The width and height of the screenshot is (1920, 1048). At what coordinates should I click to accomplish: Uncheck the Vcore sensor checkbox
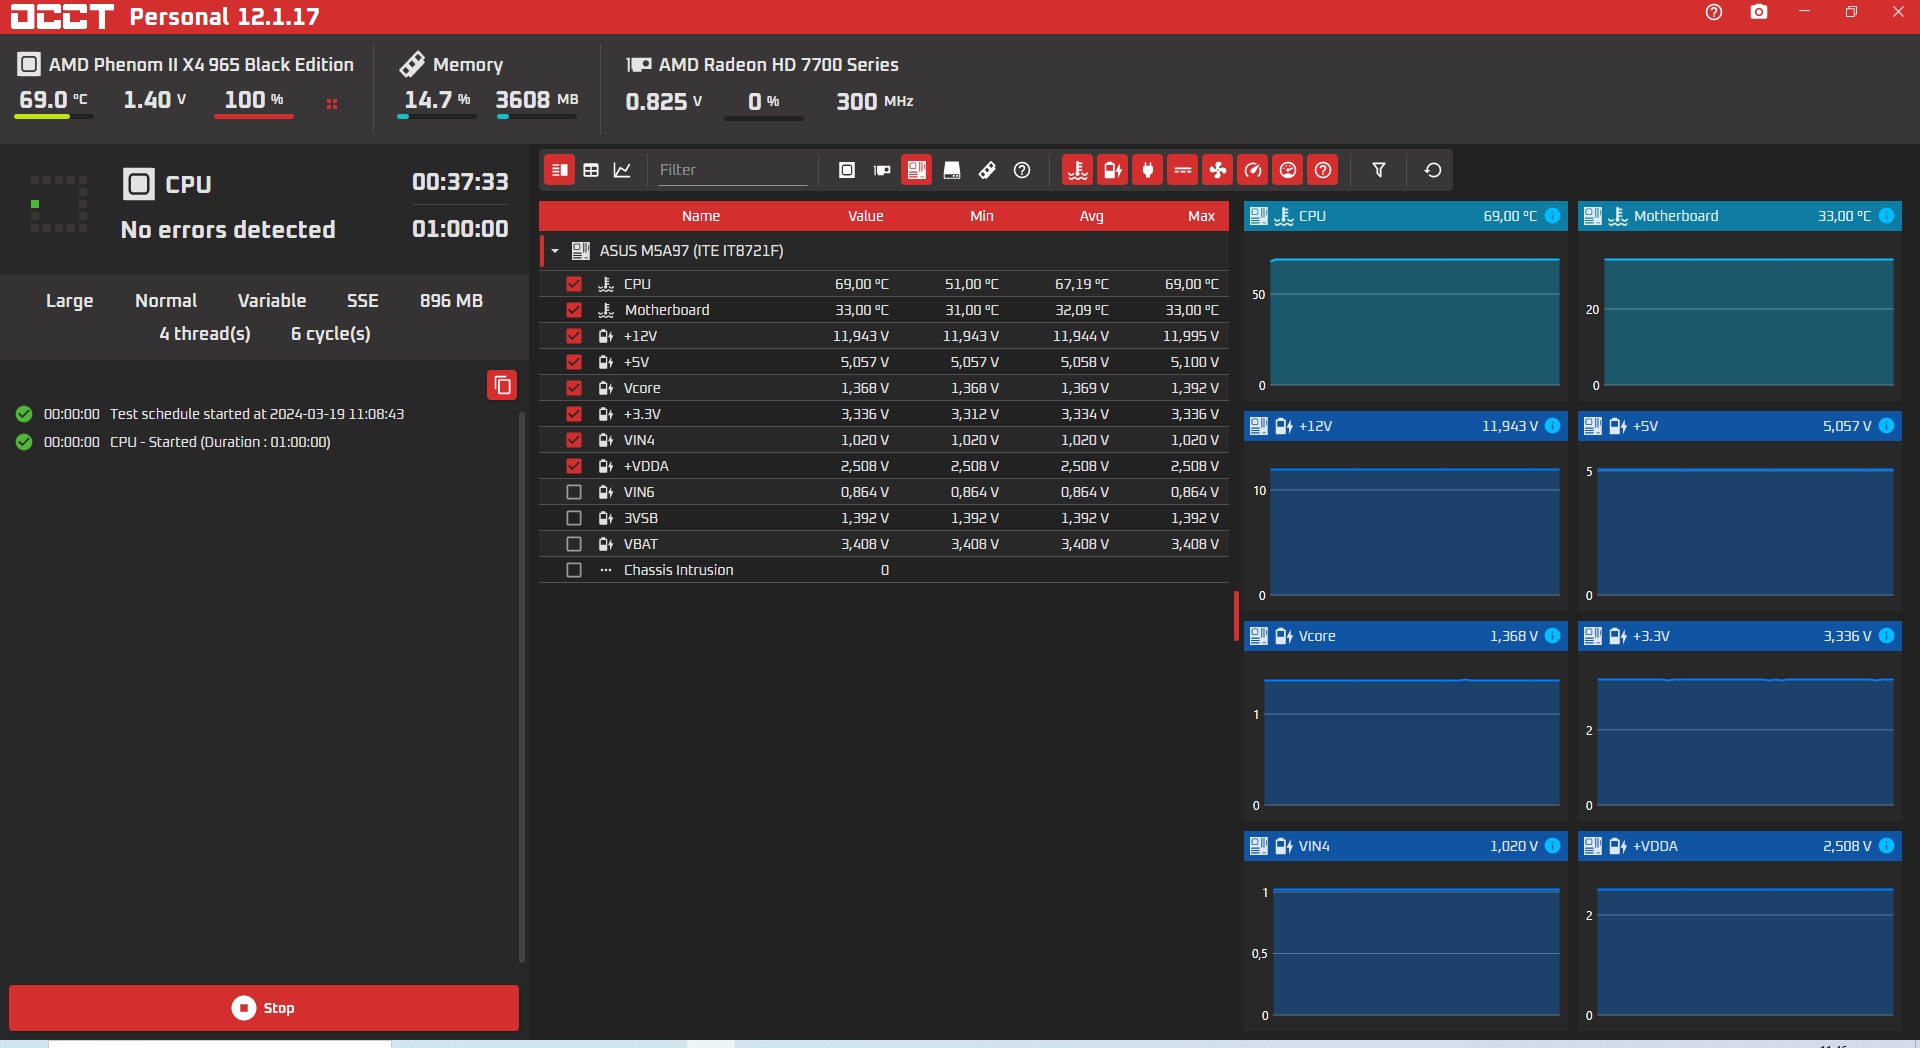point(574,388)
